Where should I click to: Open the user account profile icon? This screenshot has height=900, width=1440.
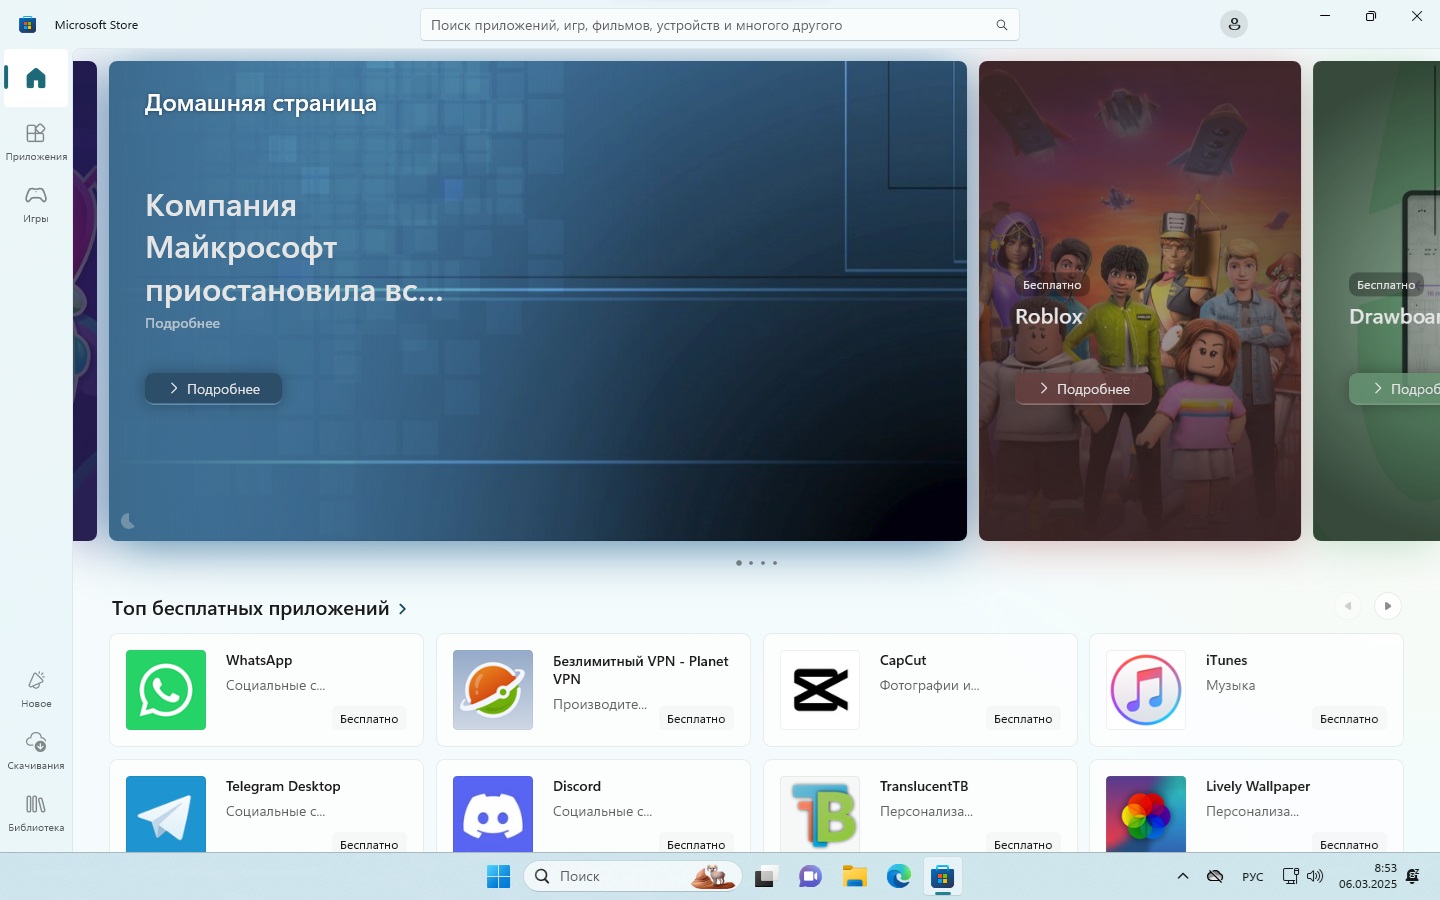pos(1234,24)
